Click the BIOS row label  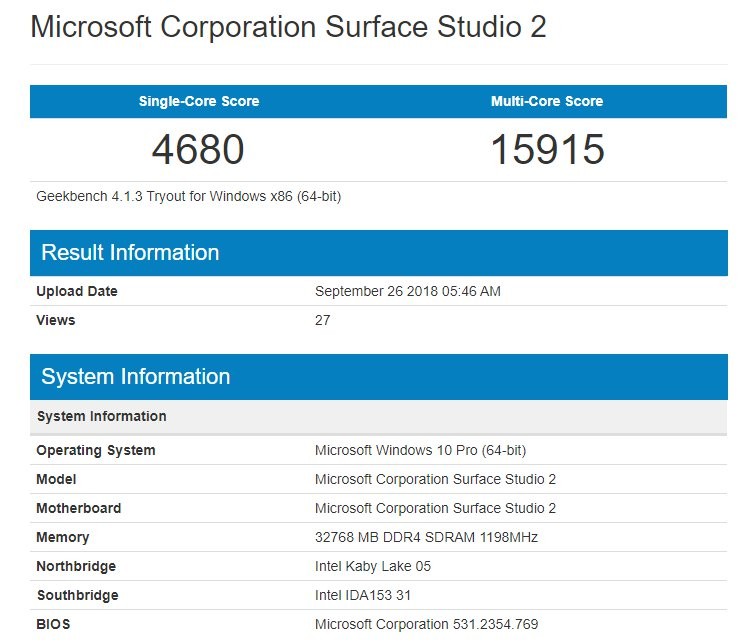pos(53,625)
